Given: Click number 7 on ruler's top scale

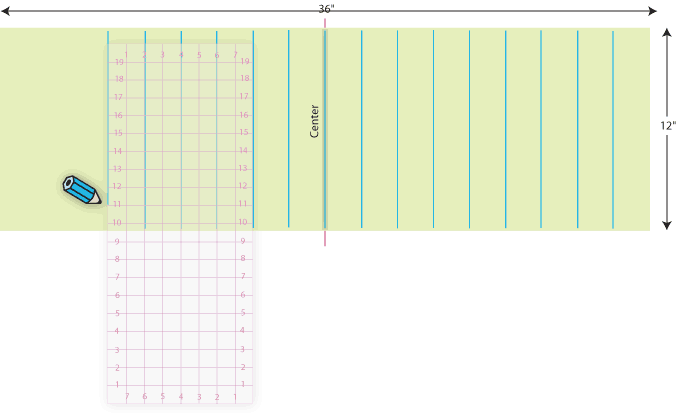Looking at the screenshot, I should [235, 54].
